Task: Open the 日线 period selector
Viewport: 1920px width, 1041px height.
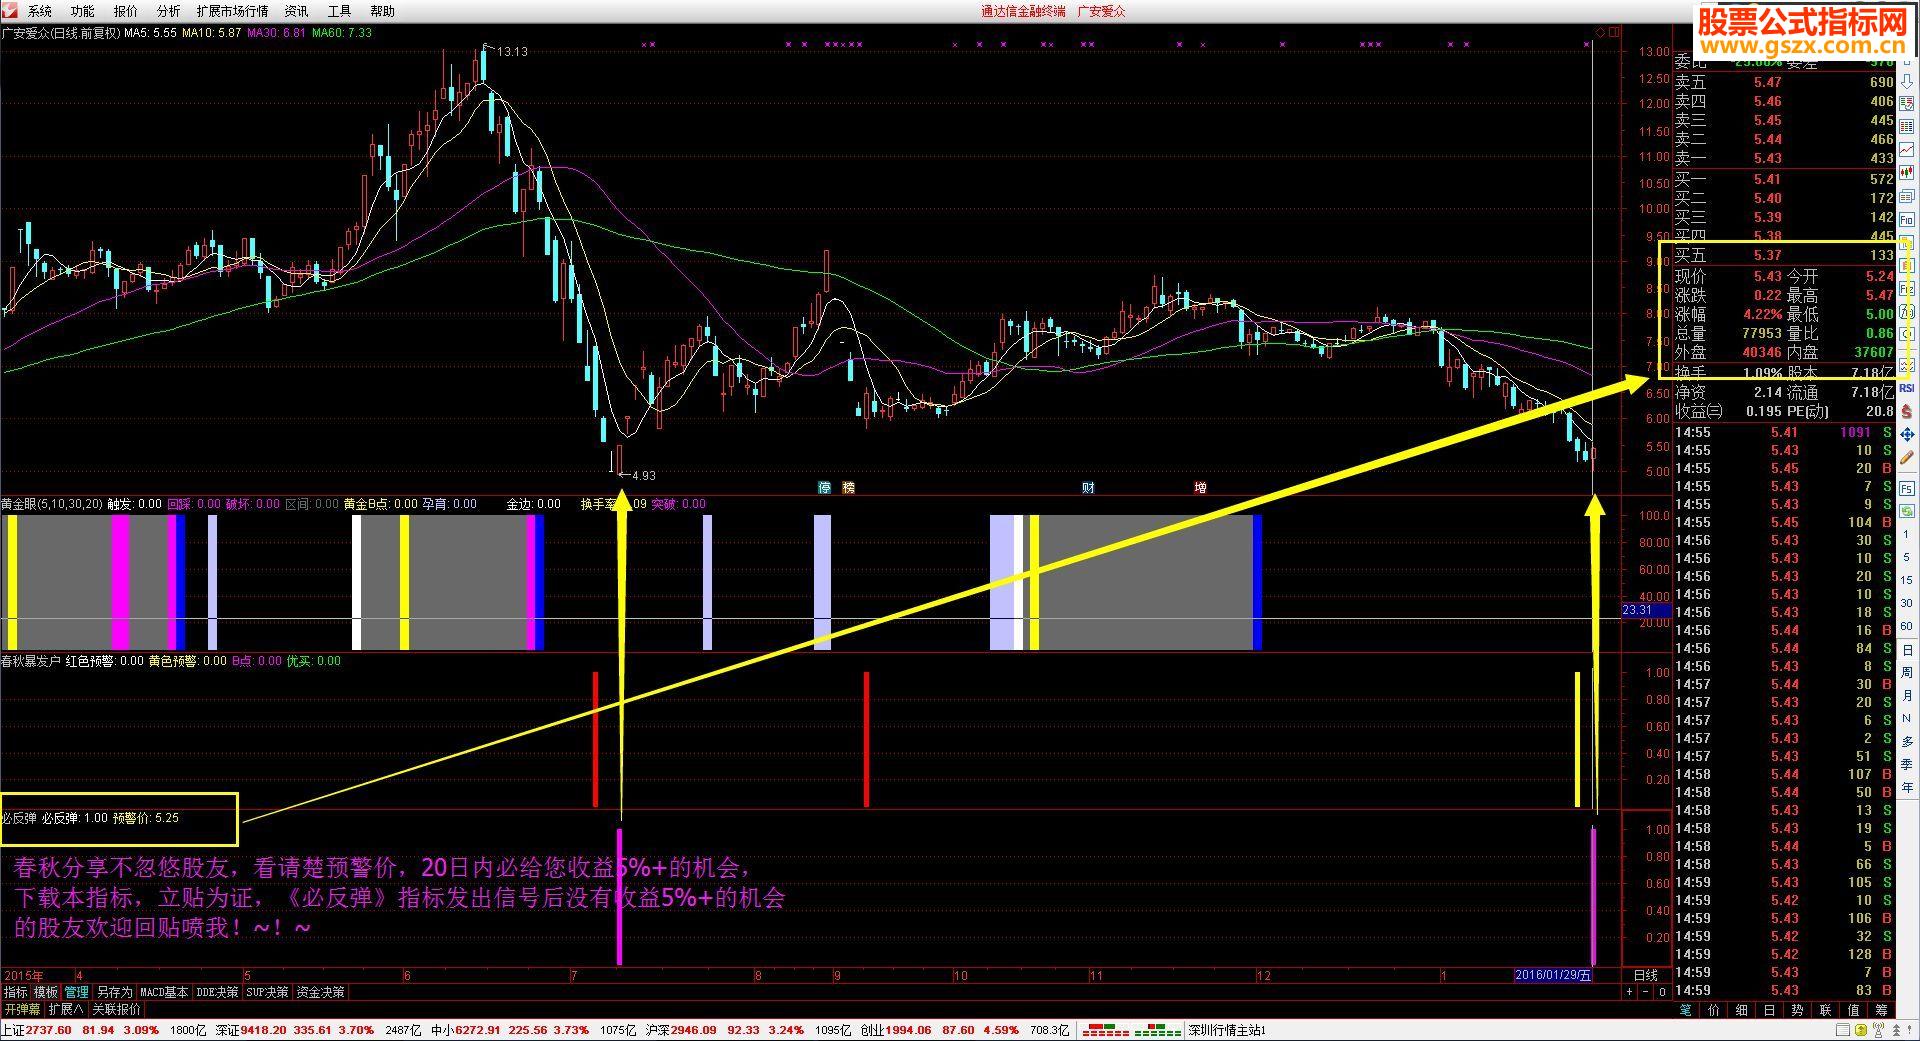Action: [x=1645, y=975]
